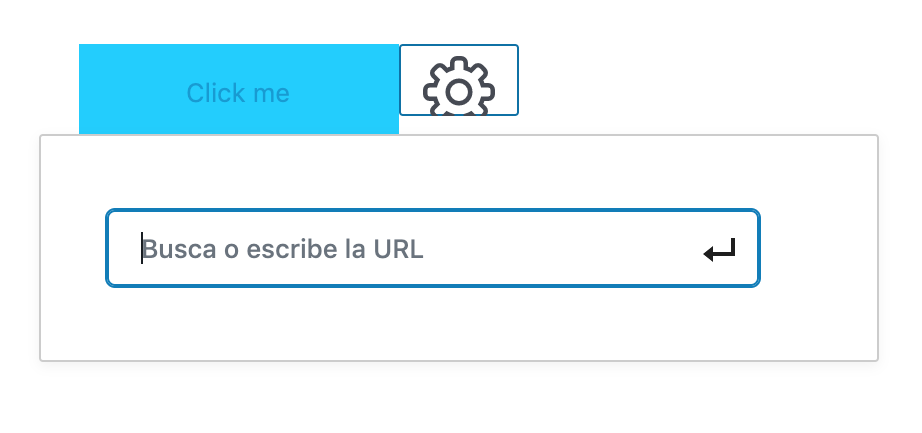This screenshot has width=922, height=433.
Task: Click the outlined settings gear box
Action: 459,81
